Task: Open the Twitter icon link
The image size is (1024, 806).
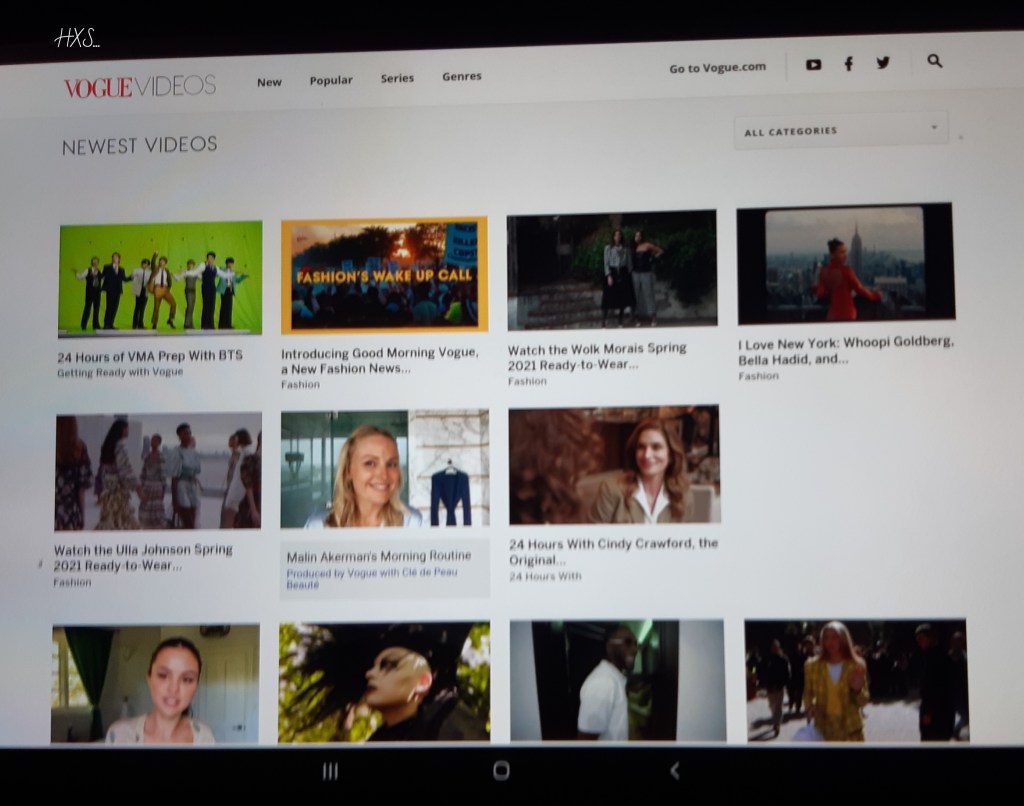Action: point(883,63)
